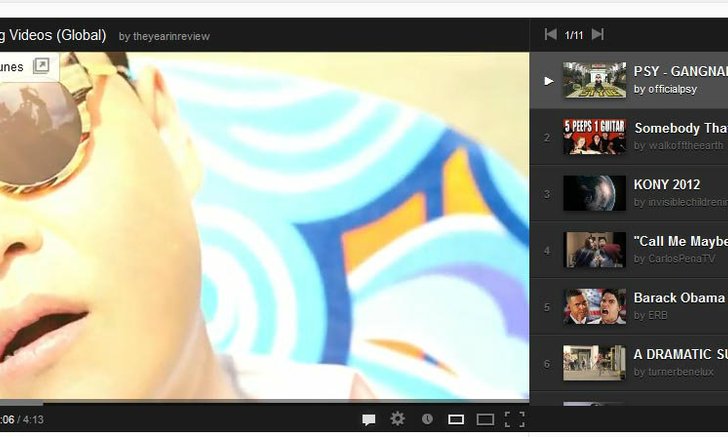Click the "Call Me Maybe" title text
Screen dimensions: 728x437
pyautogui.click(x=681, y=241)
